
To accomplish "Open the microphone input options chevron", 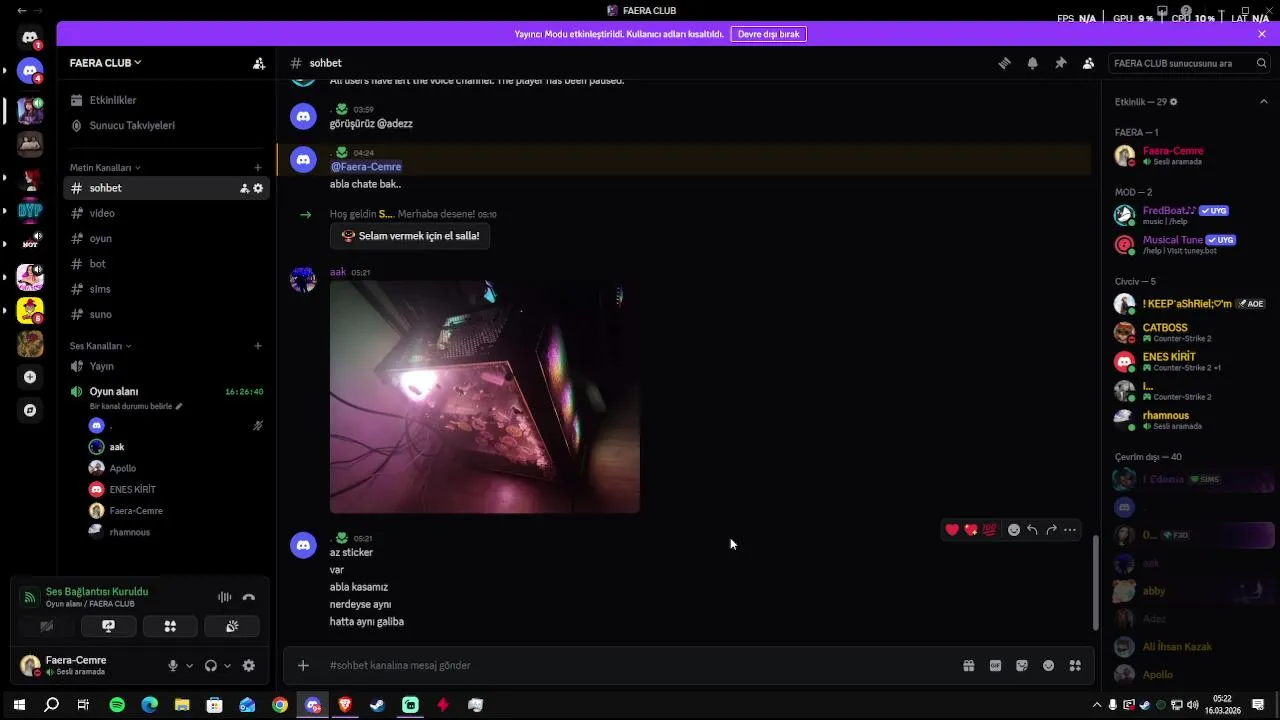I will click(189, 665).
